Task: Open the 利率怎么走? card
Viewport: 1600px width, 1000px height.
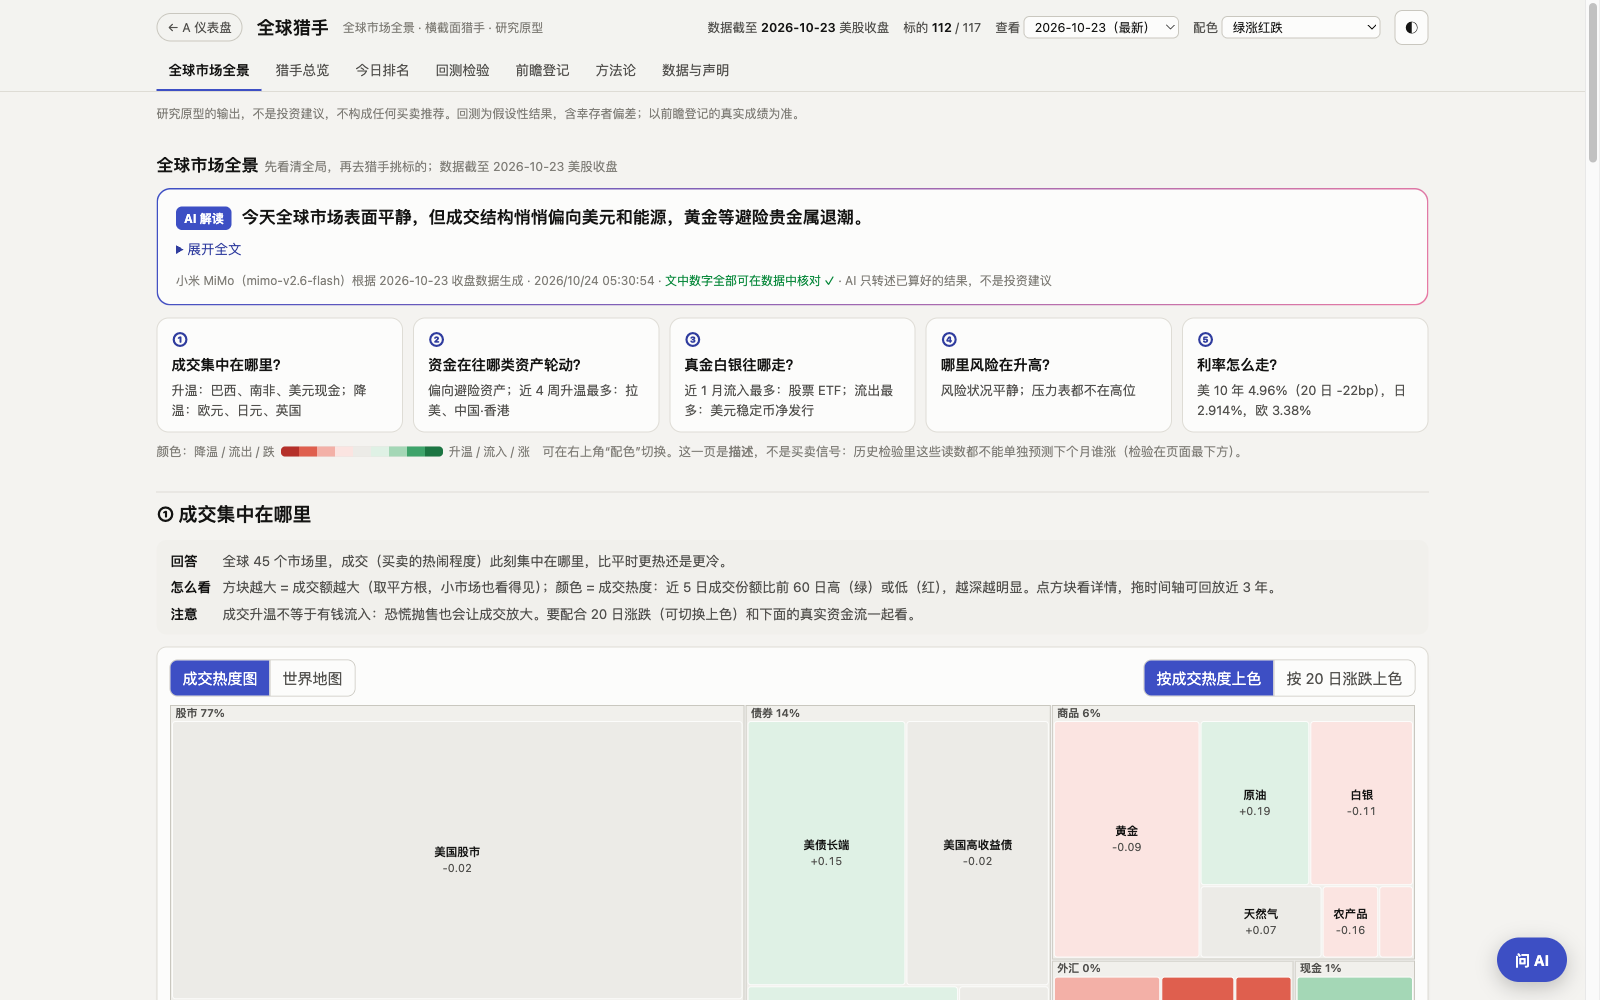Action: tap(1305, 375)
